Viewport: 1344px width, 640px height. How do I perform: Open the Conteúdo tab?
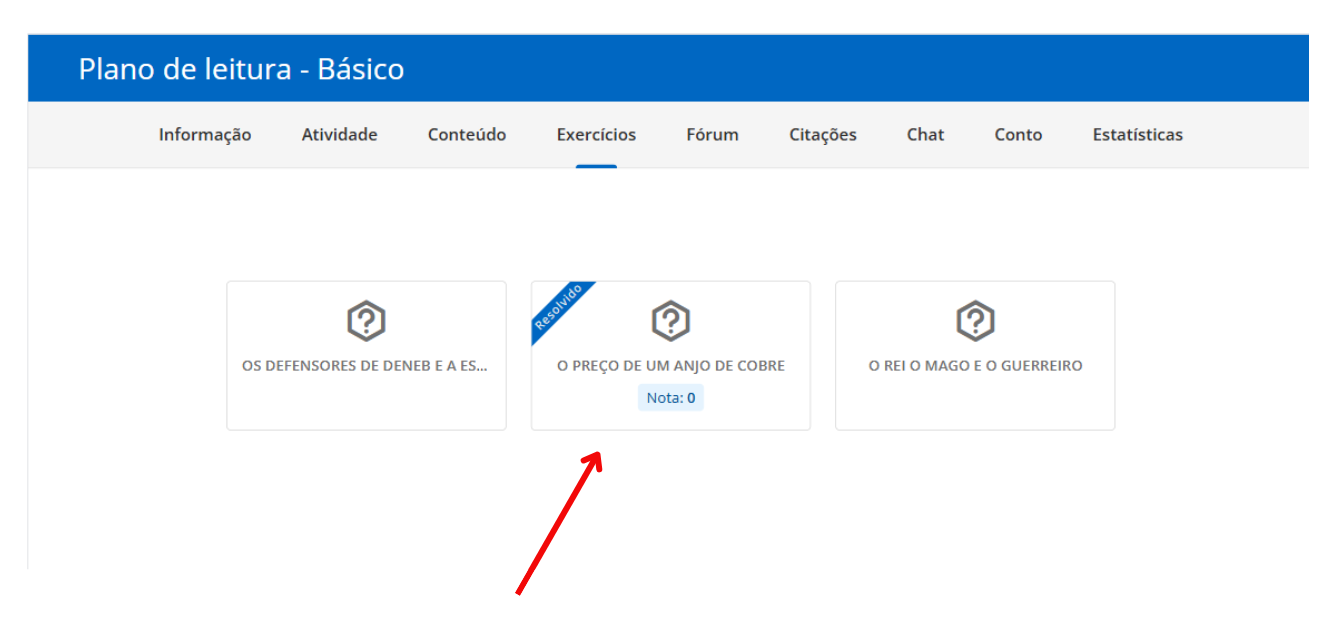[x=467, y=135]
